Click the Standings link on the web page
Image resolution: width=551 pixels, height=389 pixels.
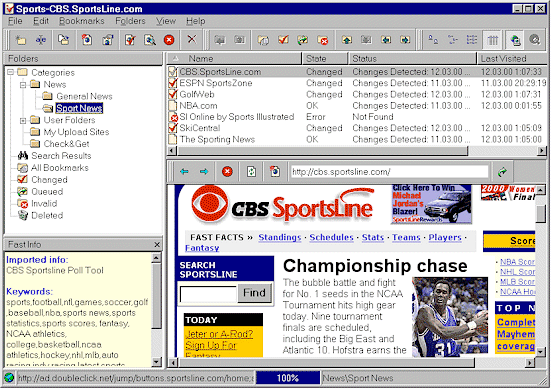tap(280, 238)
